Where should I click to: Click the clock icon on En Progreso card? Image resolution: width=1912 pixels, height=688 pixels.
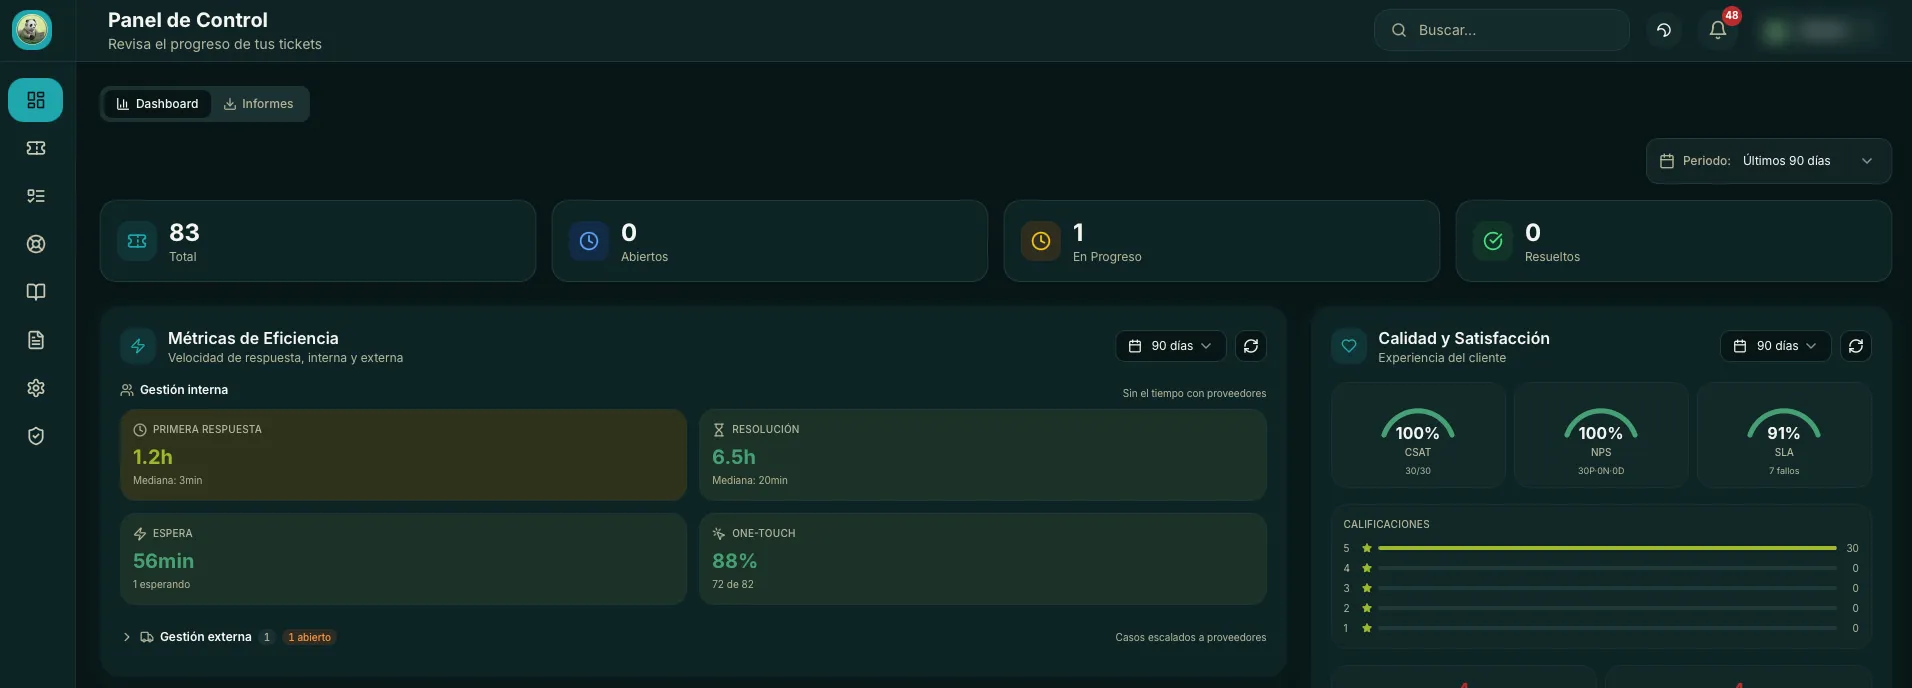1041,241
